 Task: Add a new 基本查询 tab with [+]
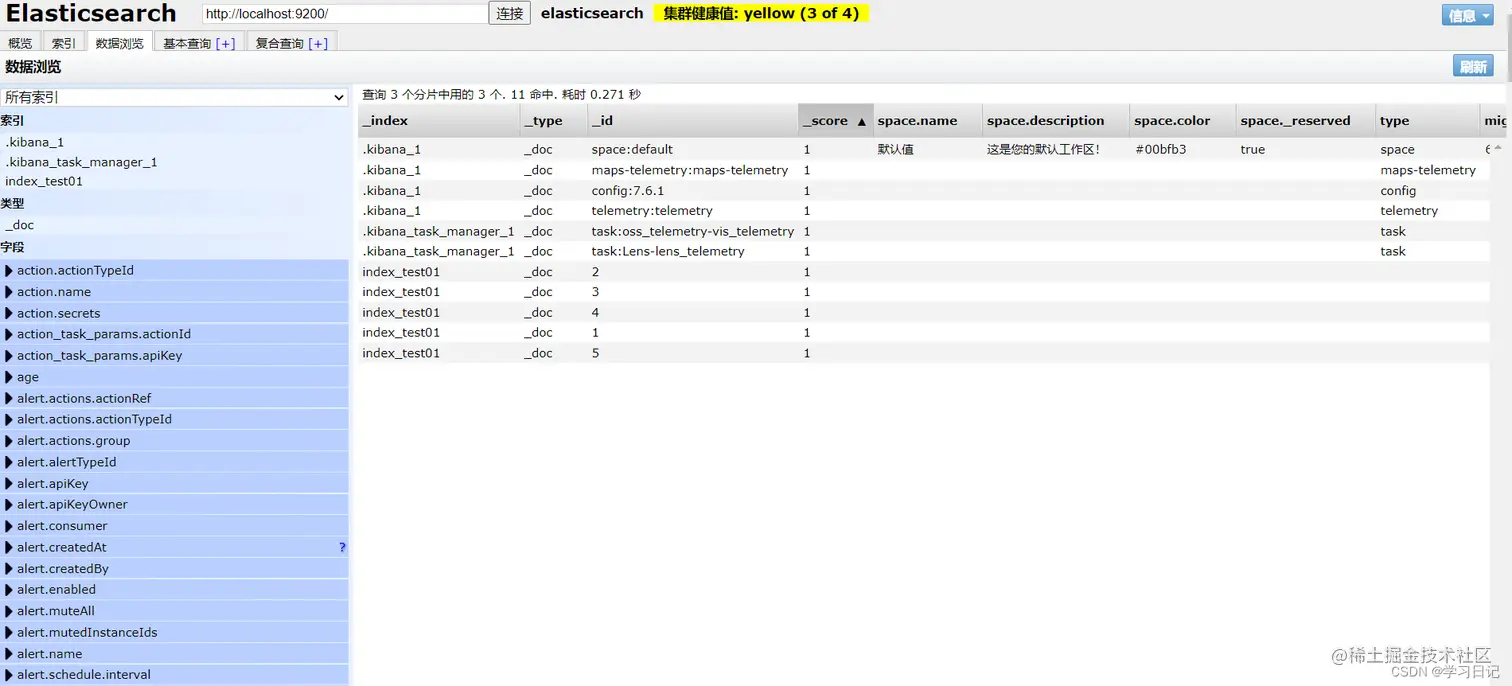(225, 43)
